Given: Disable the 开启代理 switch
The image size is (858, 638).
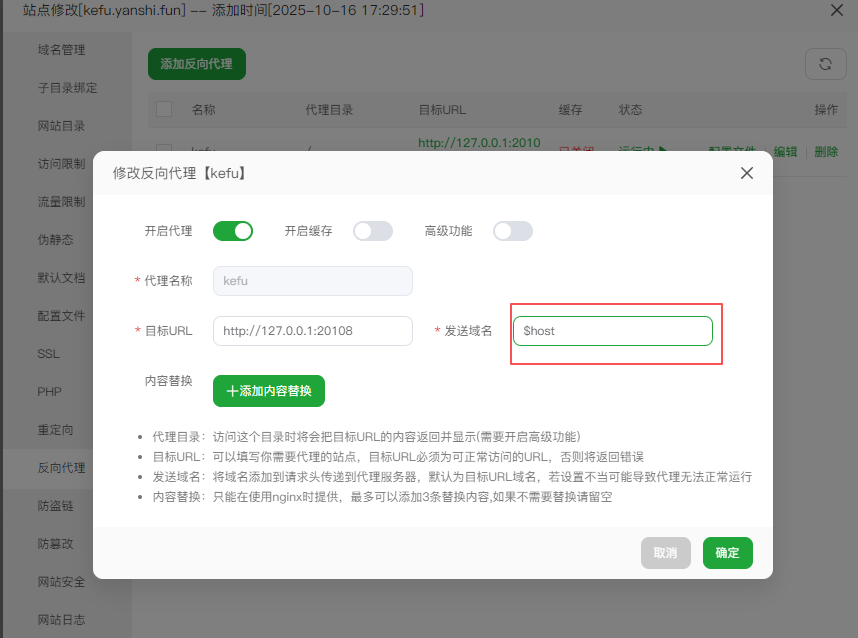Looking at the screenshot, I should click(233, 230).
